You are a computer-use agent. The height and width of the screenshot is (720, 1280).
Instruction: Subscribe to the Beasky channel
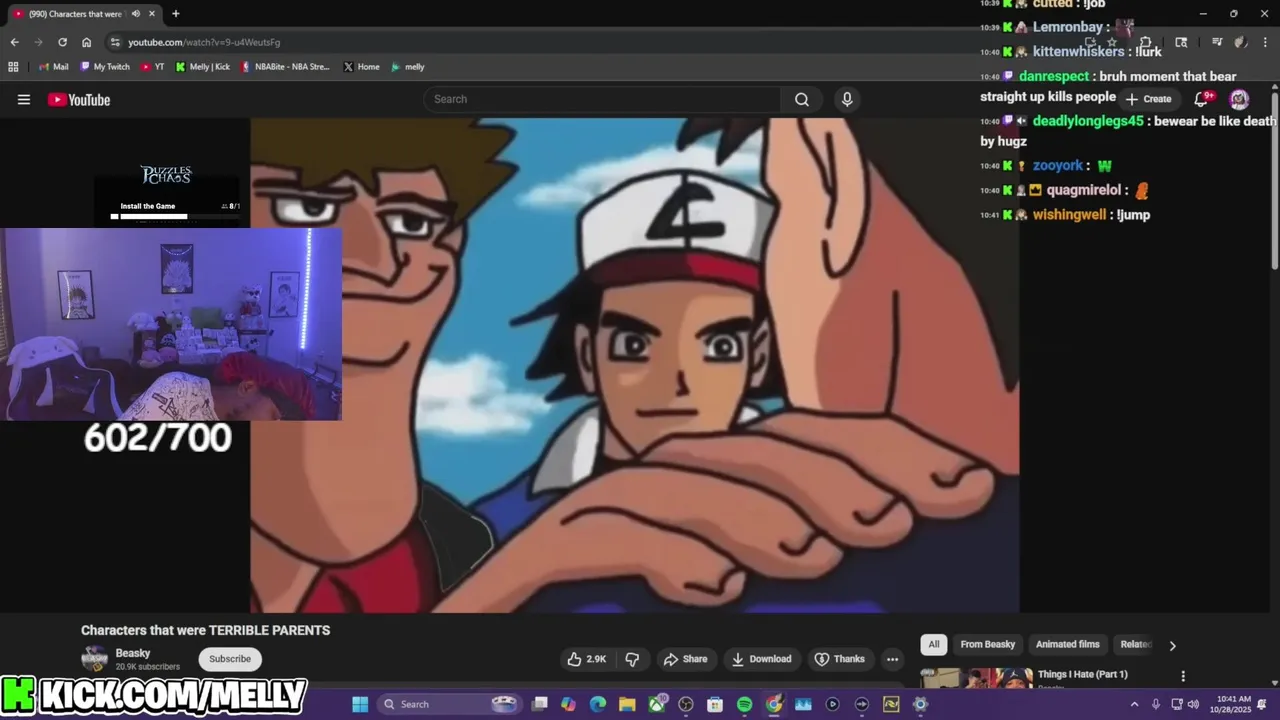(230, 659)
